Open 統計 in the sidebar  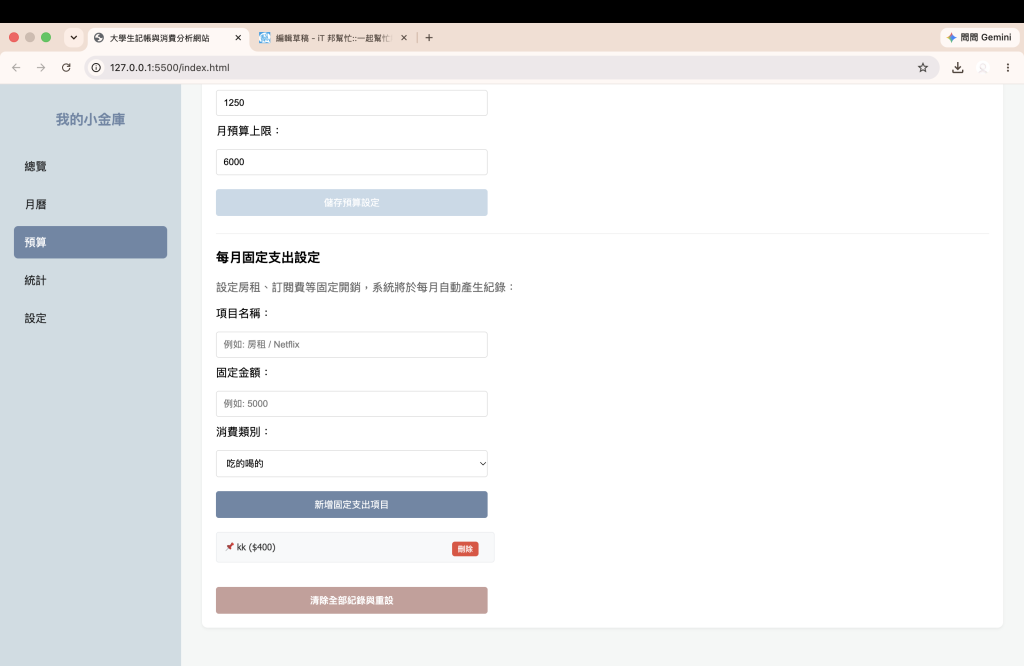coord(90,280)
